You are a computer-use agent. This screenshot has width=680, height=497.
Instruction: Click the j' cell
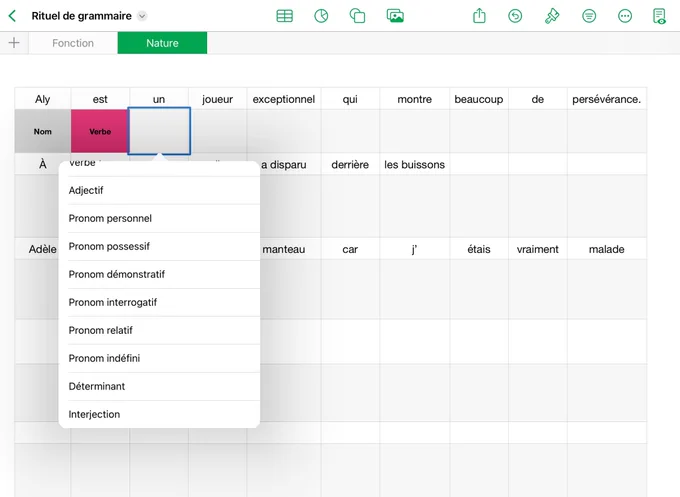[x=415, y=249]
